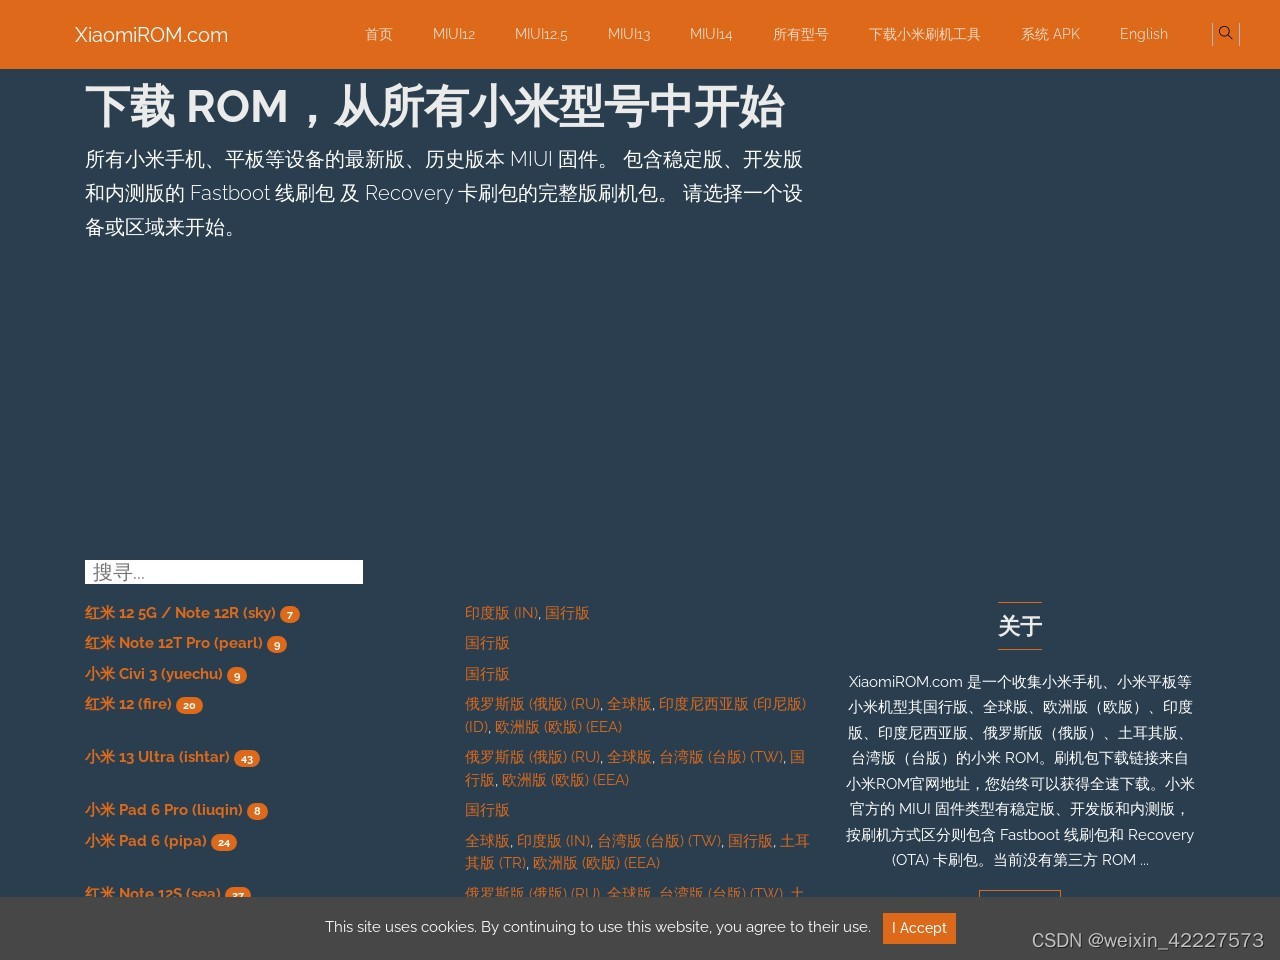Click the 8 badge beside 小米 Pad 6 Pro

pyautogui.click(x=257, y=812)
